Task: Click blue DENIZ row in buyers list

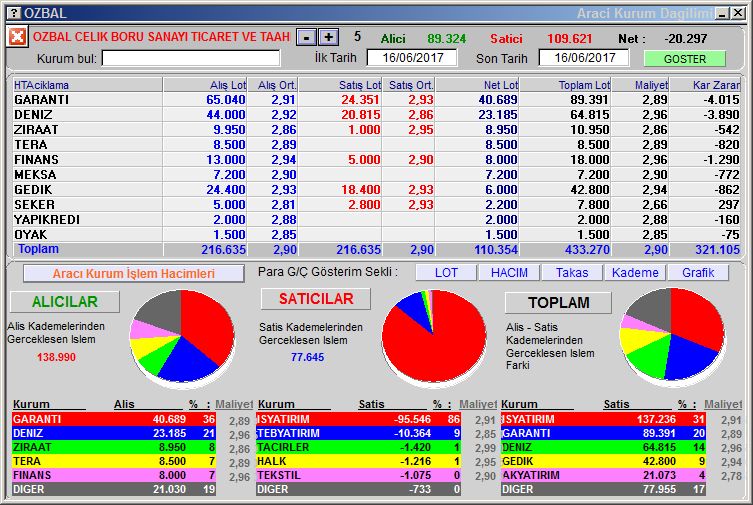Action: pyautogui.click(x=114, y=433)
